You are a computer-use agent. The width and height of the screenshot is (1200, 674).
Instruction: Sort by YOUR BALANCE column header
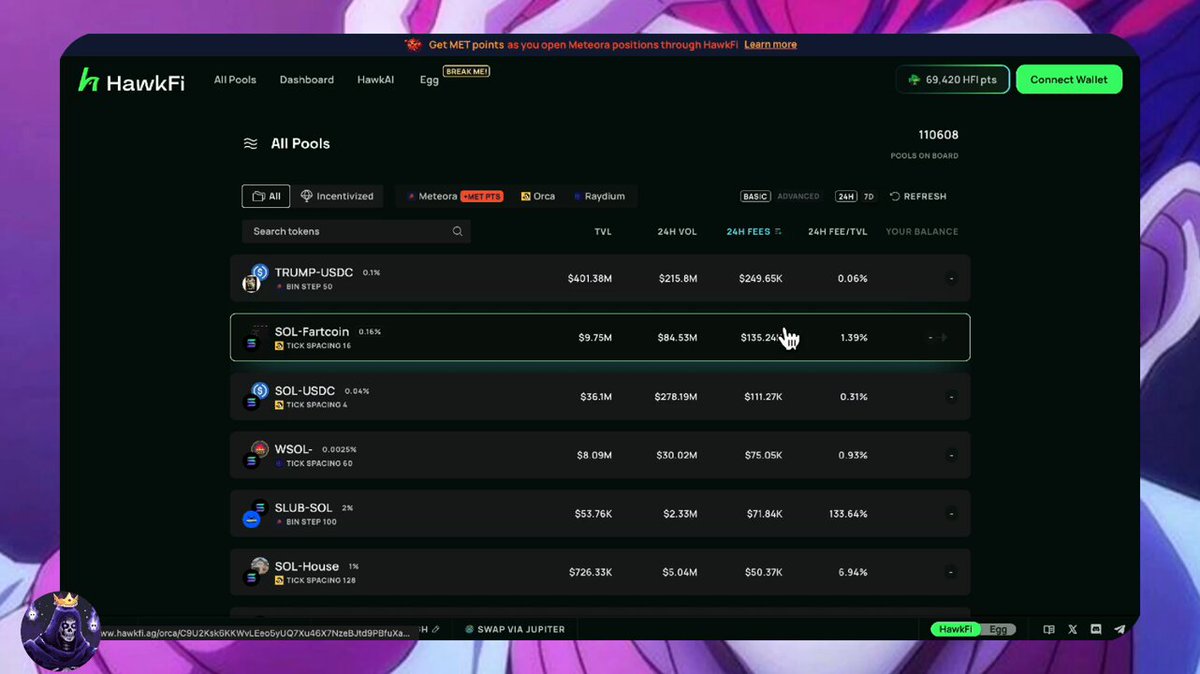click(922, 232)
